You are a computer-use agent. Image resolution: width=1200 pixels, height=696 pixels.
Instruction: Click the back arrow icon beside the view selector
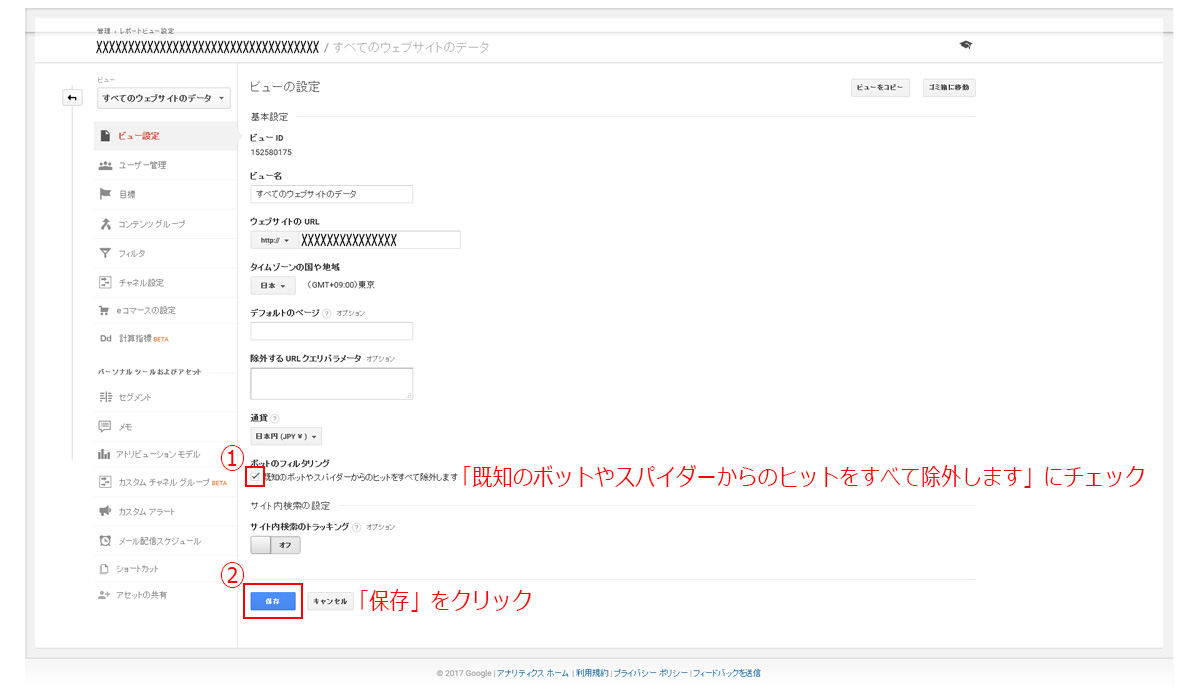(72, 98)
